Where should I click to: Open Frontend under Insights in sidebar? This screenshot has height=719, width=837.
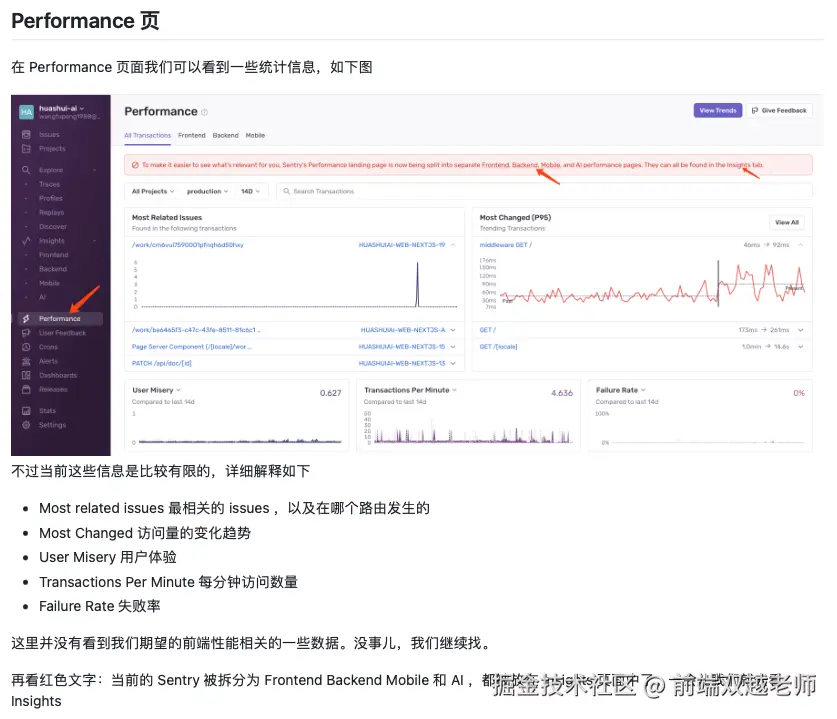click(x=53, y=255)
